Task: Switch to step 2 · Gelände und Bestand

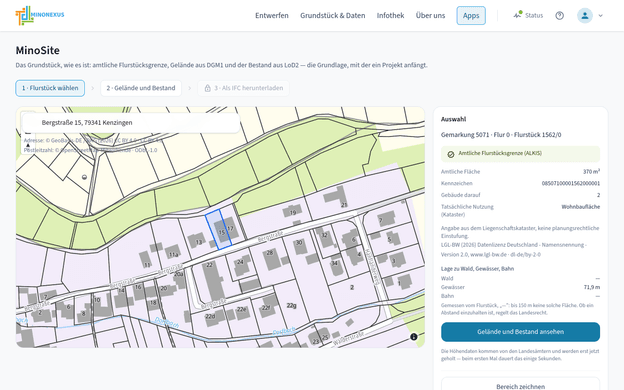Action: tap(141, 88)
